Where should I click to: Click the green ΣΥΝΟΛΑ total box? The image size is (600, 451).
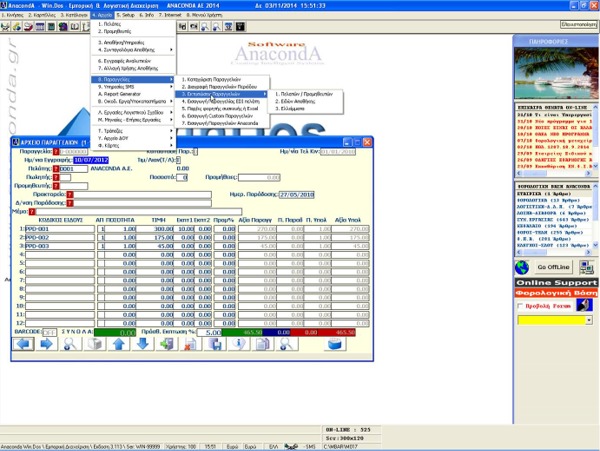click(115, 333)
